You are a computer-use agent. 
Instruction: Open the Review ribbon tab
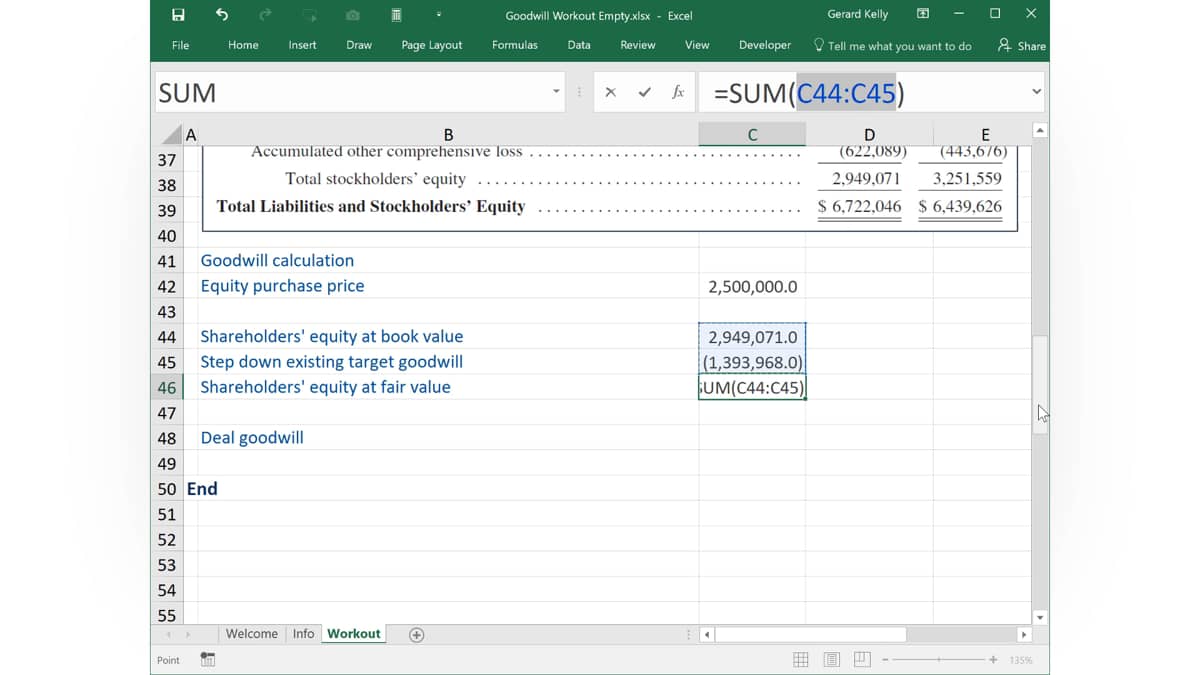tap(637, 45)
